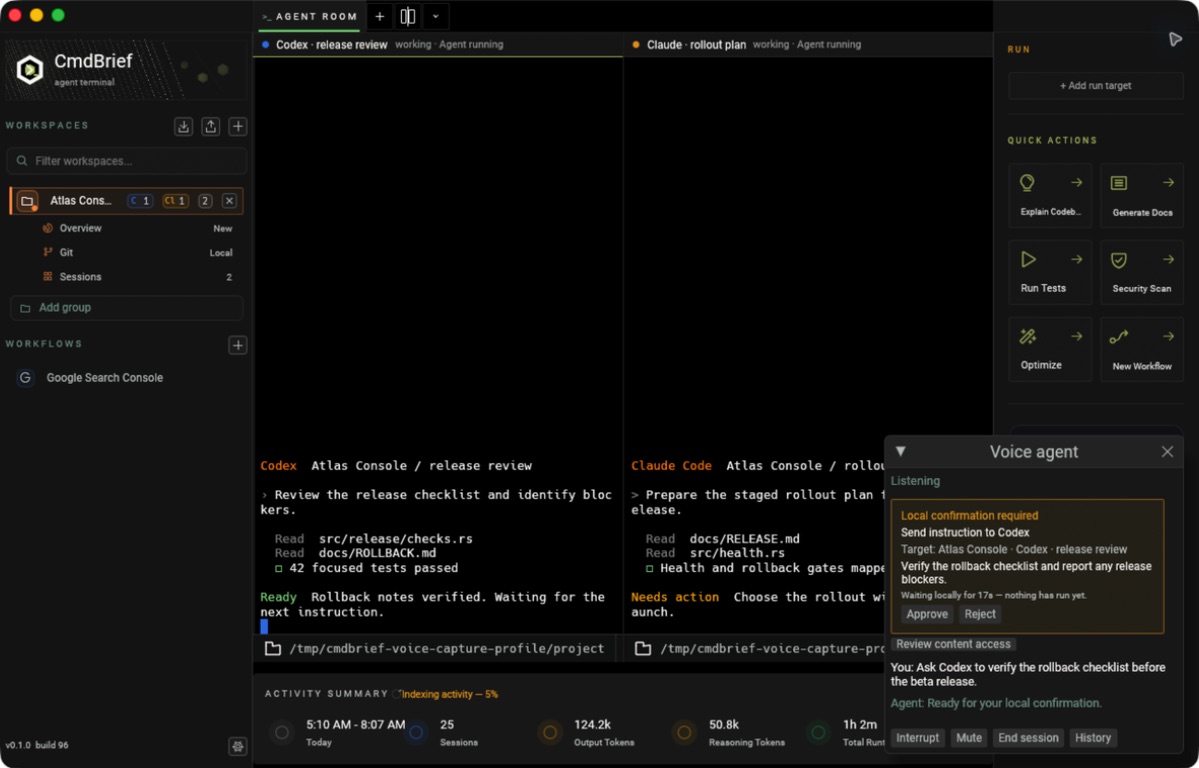Remove the Atlas Console workspace with X

229,201
